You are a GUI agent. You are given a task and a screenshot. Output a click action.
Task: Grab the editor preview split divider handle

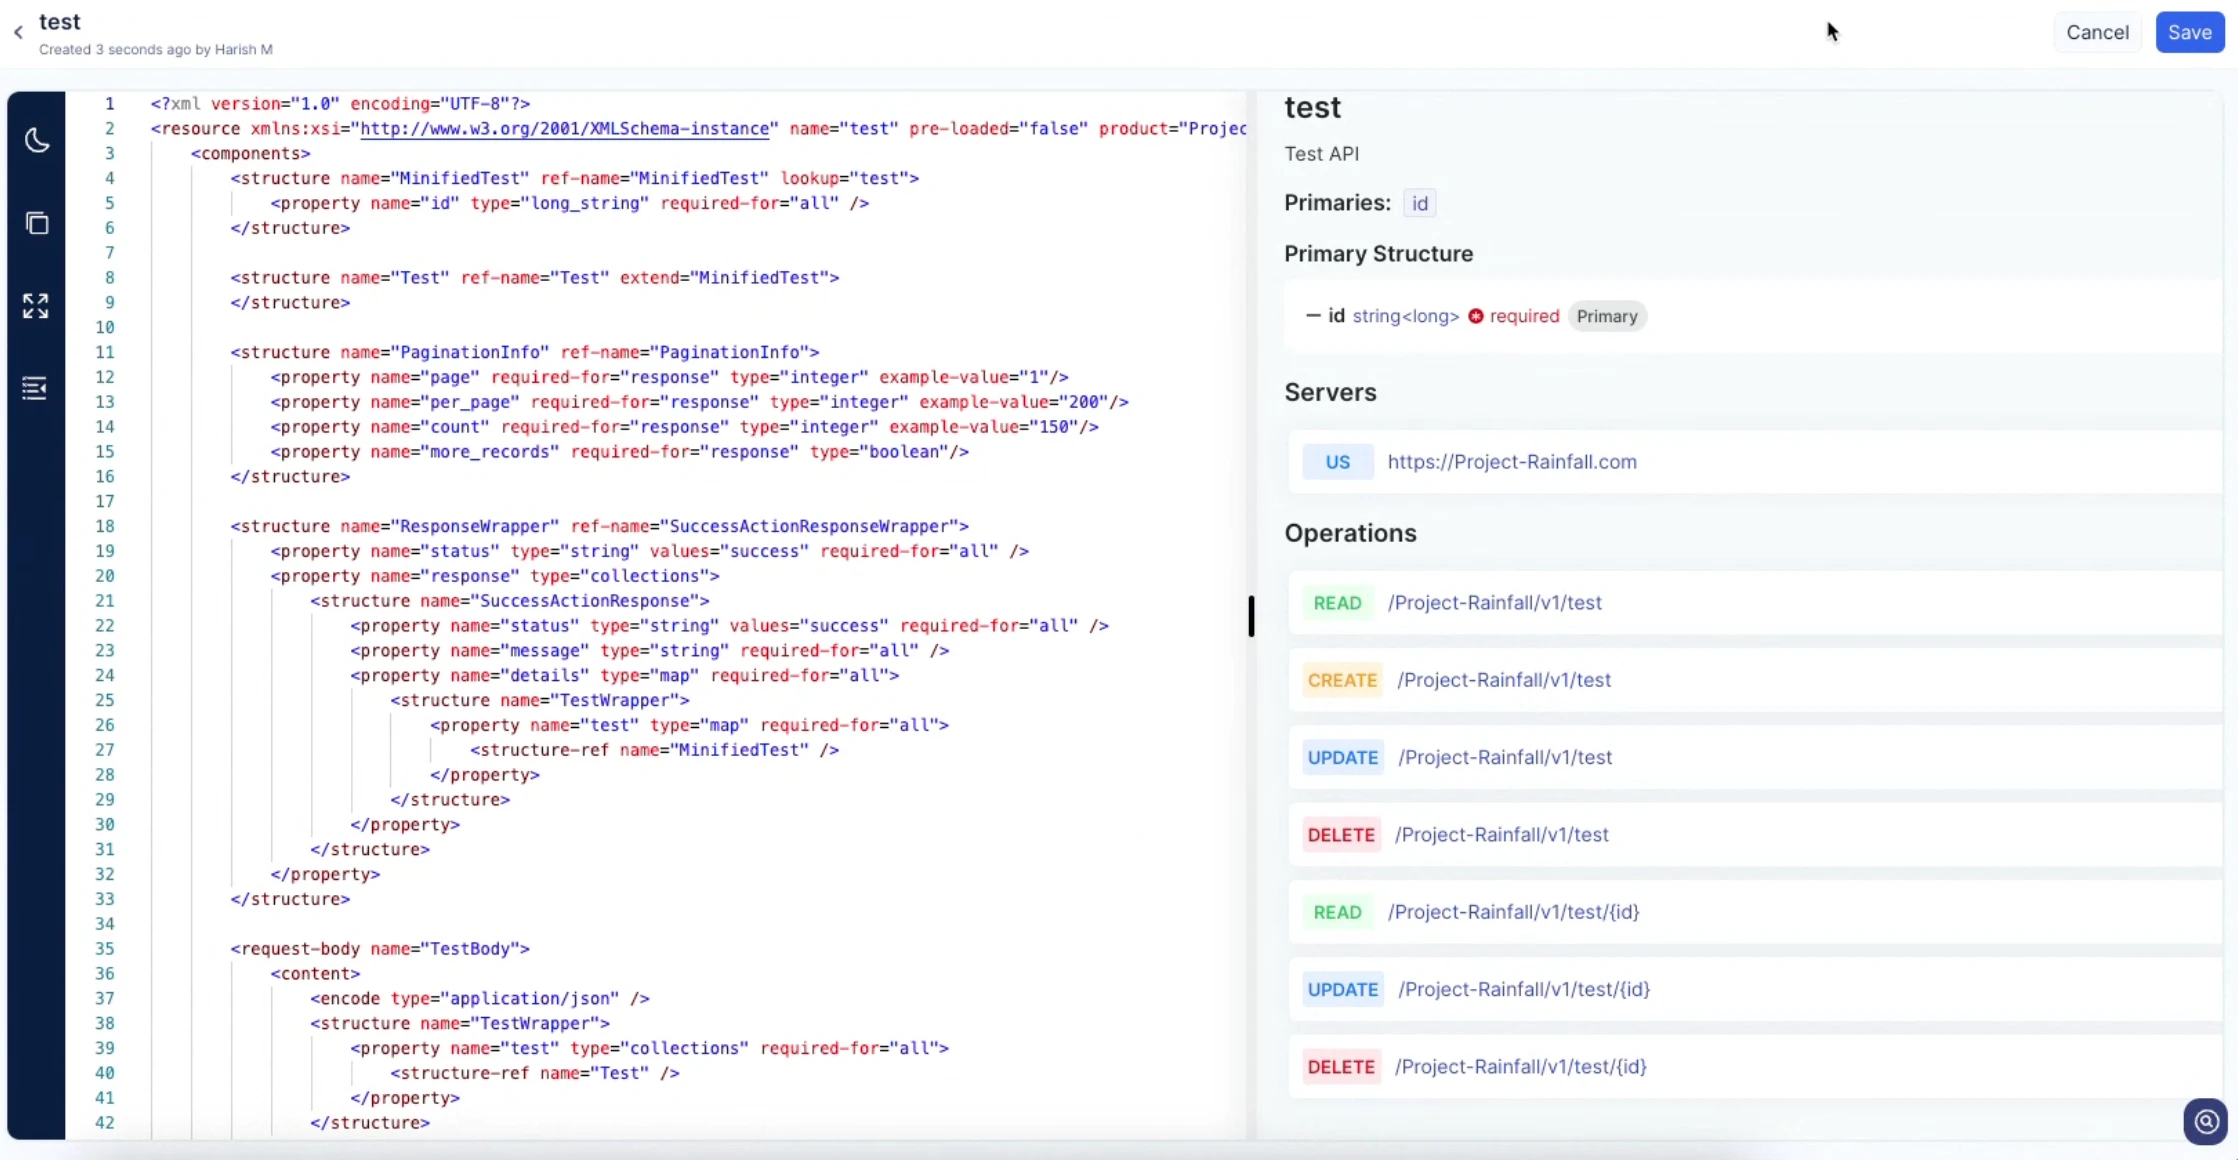click(x=1251, y=616)
